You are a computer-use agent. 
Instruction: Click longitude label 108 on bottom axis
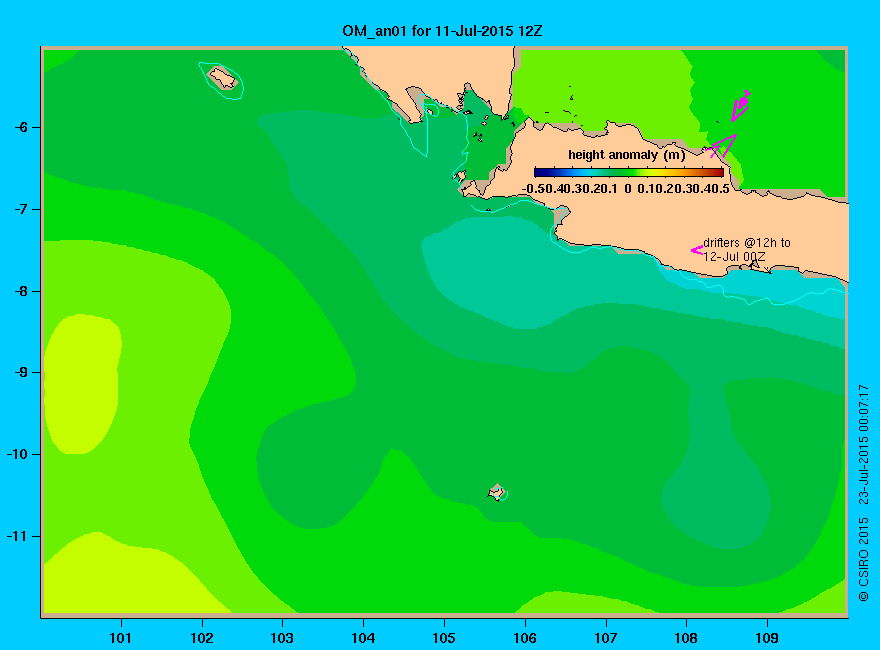686,638
